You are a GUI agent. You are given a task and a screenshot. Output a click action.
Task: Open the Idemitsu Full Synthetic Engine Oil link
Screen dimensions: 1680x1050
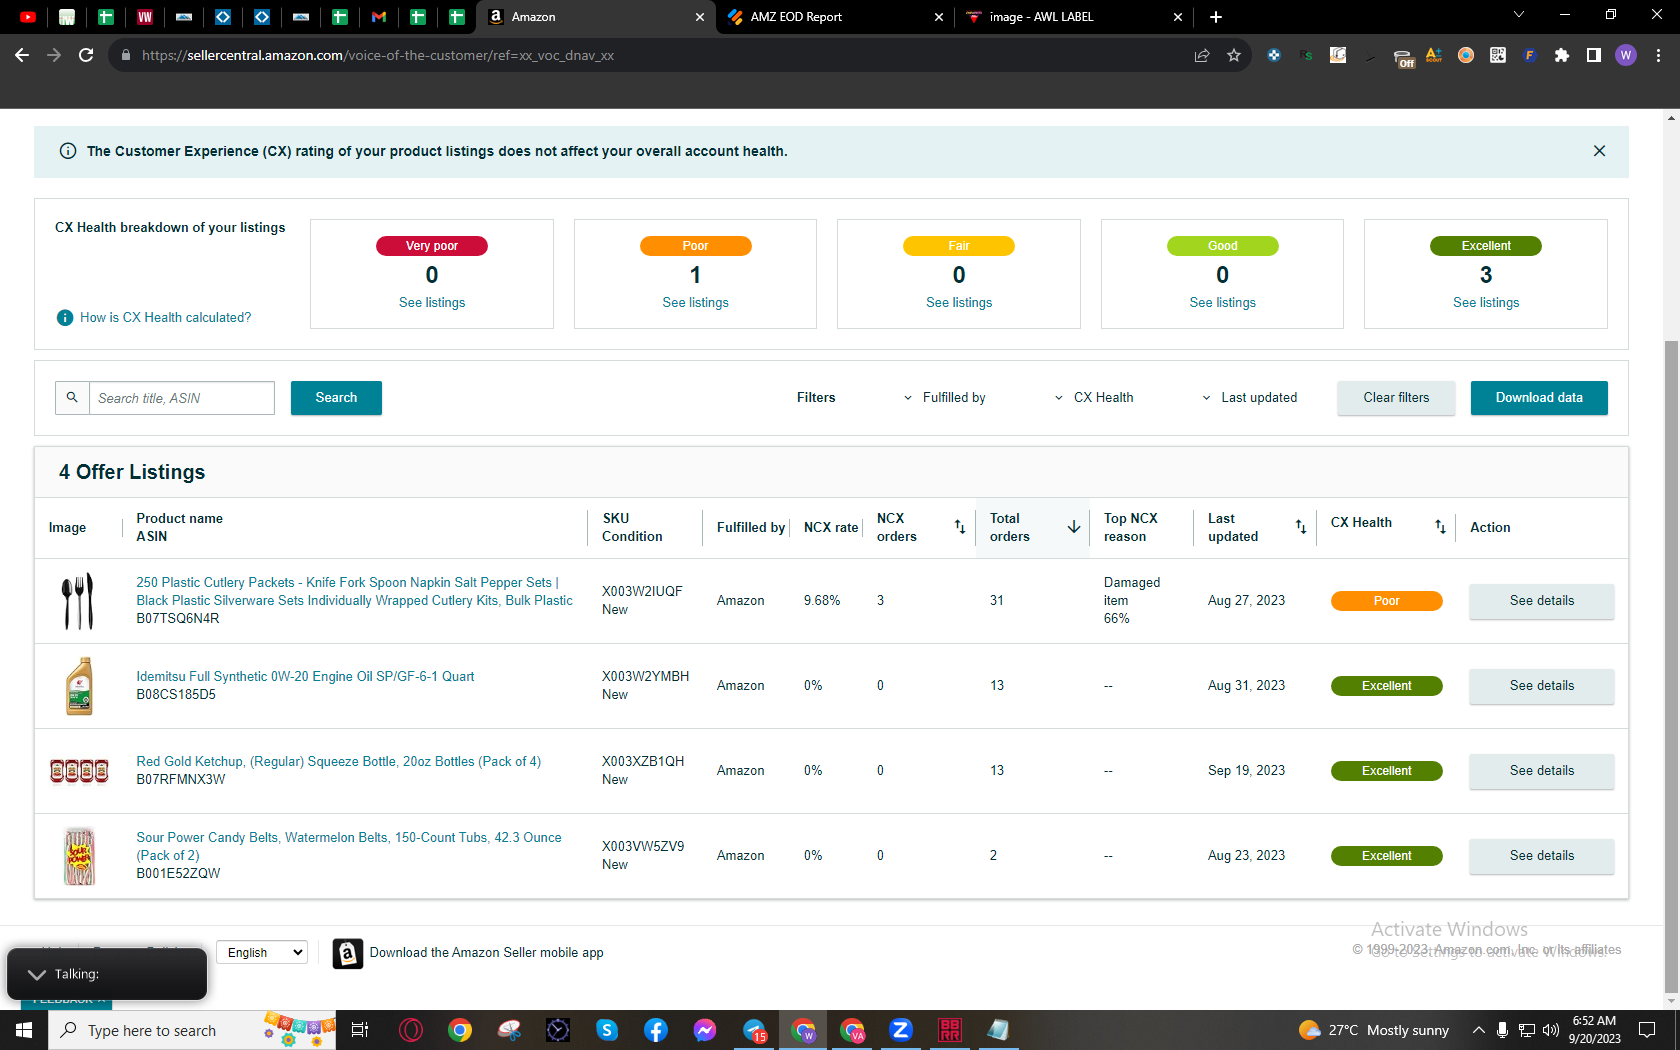(x=305, y=677)
